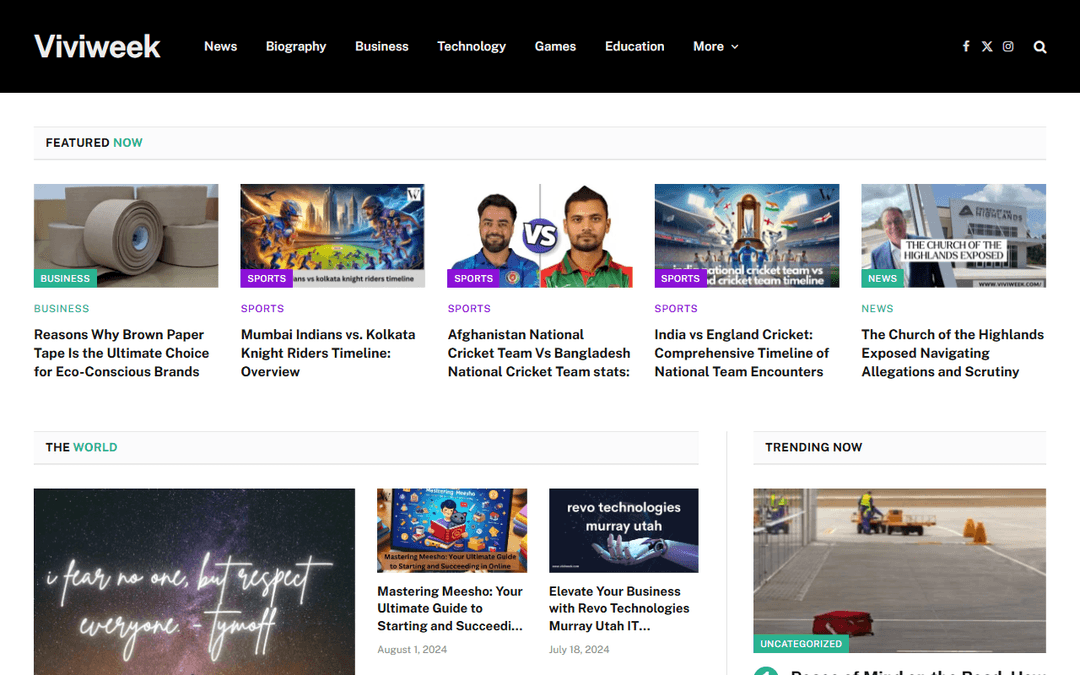1080x675 pixels.
Task: Open the Mastering Meesho thumbnail image
Action: click(452, 530)
